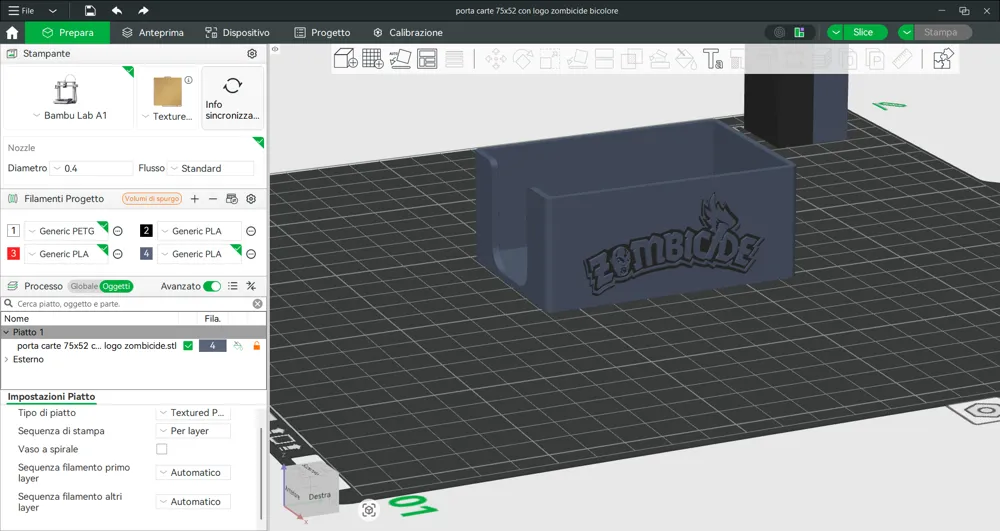Viewport: 1000px width, 531px height.
Task: Switch to the Progetto tab
Action: (322, 33)
